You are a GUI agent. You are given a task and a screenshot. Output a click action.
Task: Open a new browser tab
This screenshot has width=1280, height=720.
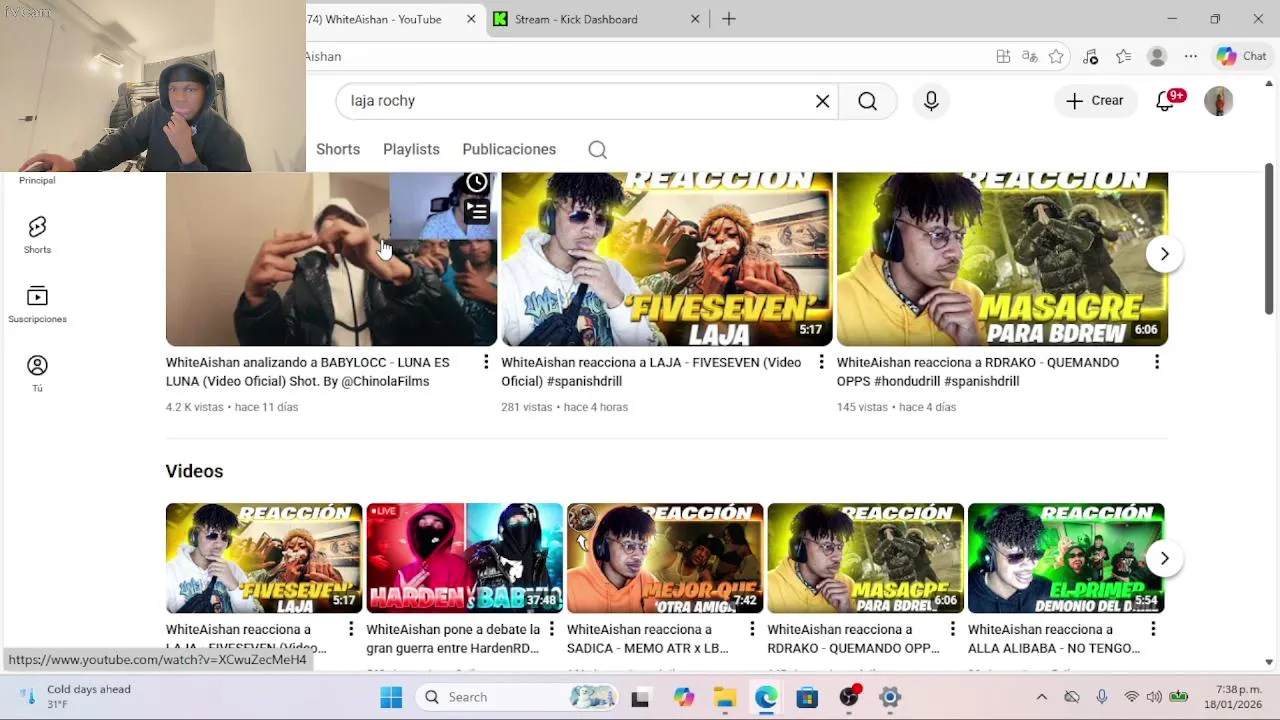pos(729,19)
